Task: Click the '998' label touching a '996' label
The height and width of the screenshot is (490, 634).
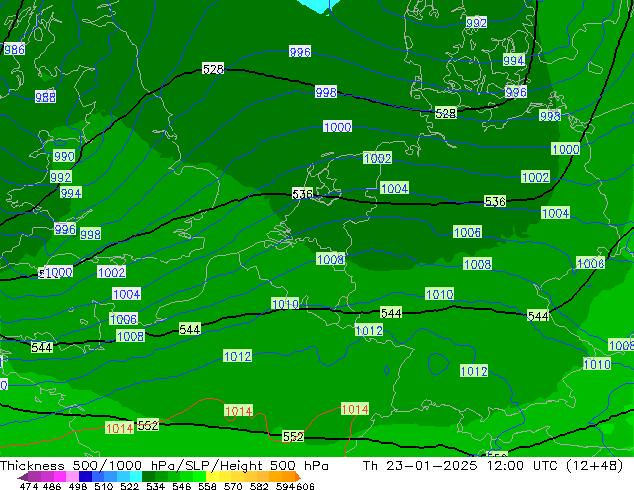Action: [x=90, y=234]
